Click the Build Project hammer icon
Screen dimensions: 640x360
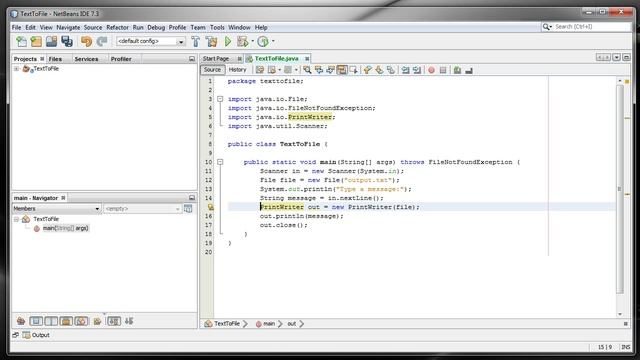point(196,41)
